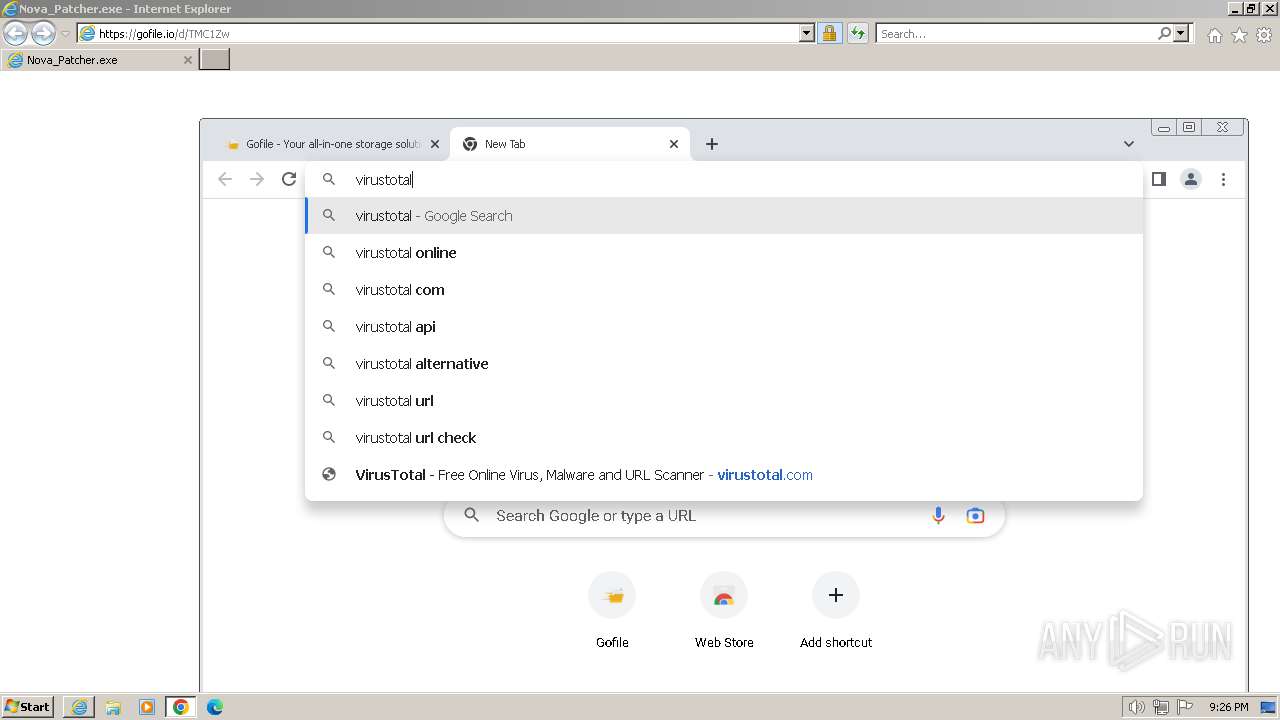Open the Web Store shortcut tile
The width and height of the screenshot is (1280, 720).
click(x=724, y=612)
